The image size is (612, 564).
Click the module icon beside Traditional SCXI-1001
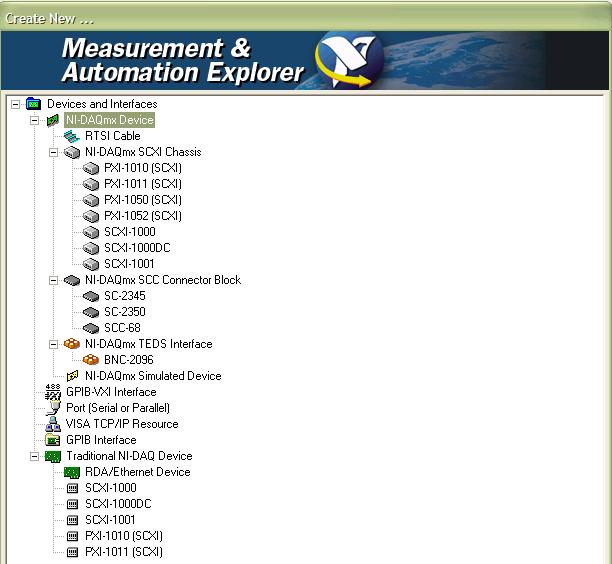coord(72,520)
